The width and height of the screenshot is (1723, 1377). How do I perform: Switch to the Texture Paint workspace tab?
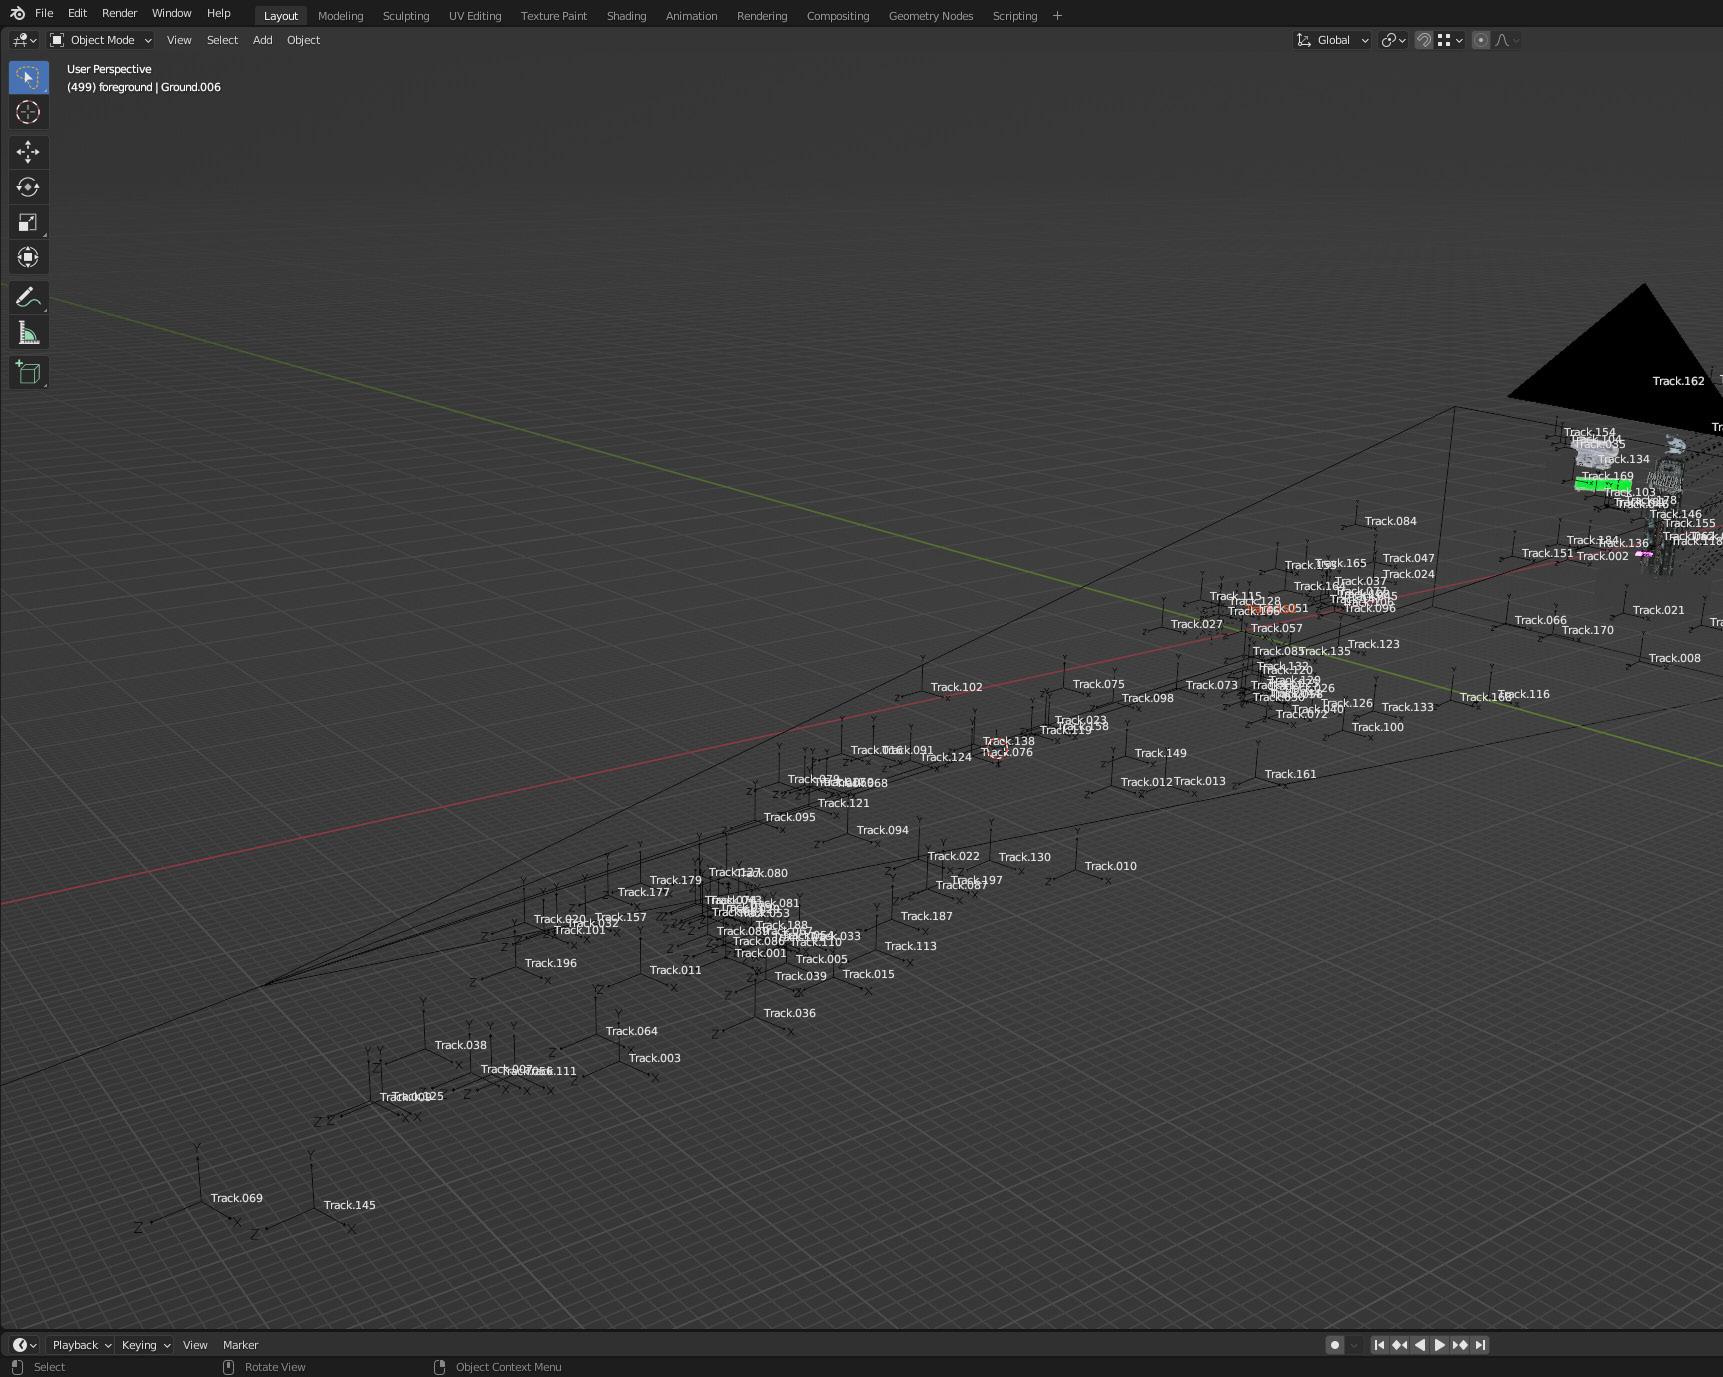click(x=554, y=16)
